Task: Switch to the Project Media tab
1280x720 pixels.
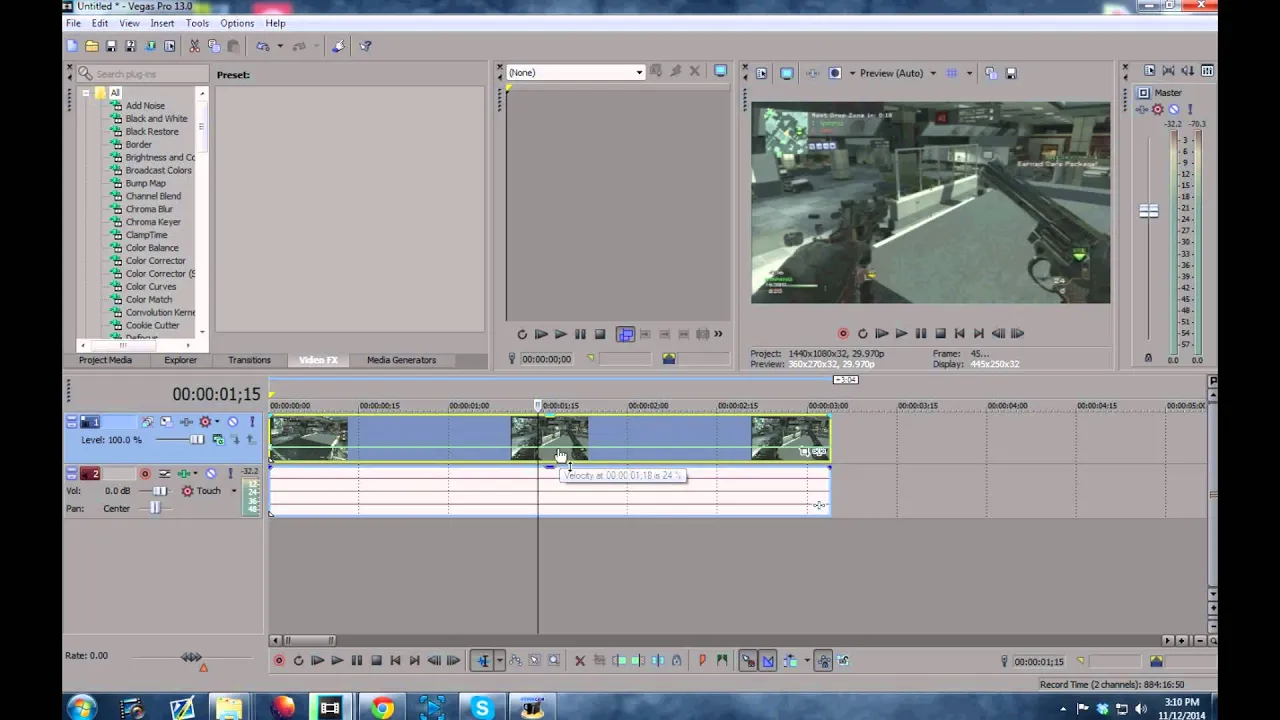Action: (105, 360)
